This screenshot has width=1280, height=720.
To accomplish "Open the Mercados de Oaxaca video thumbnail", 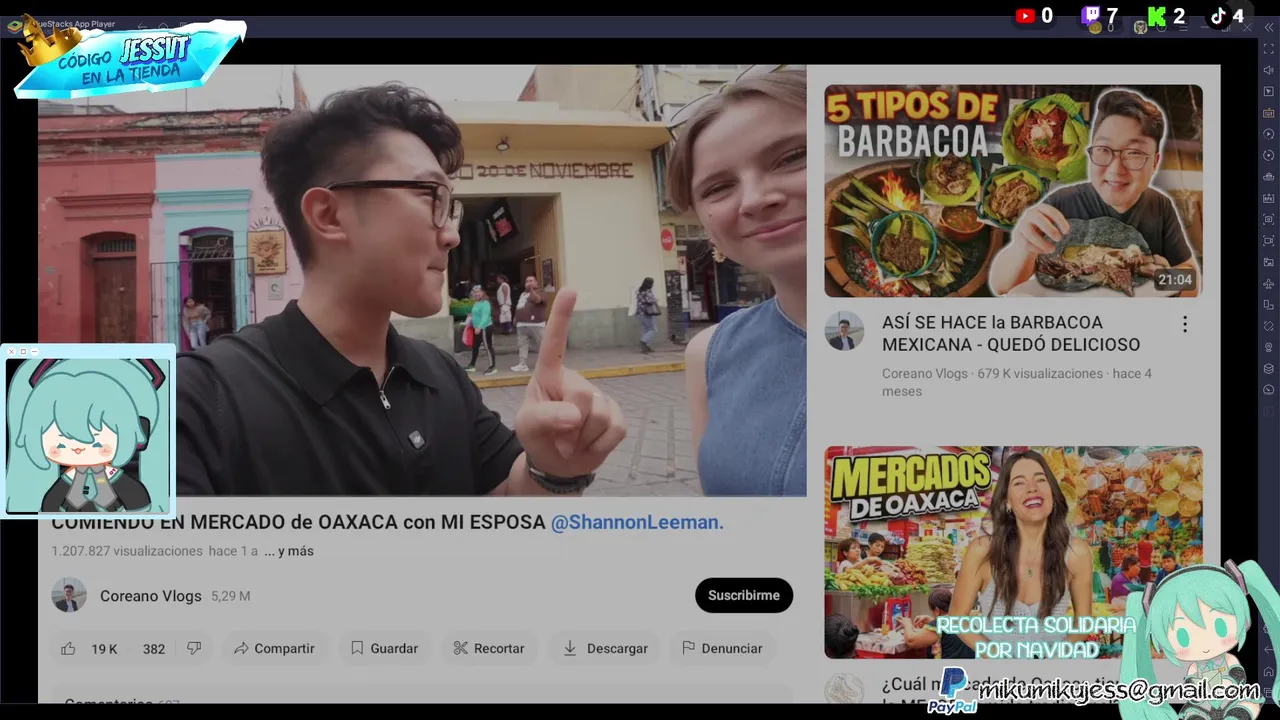I will click(x=1013, y=552).
